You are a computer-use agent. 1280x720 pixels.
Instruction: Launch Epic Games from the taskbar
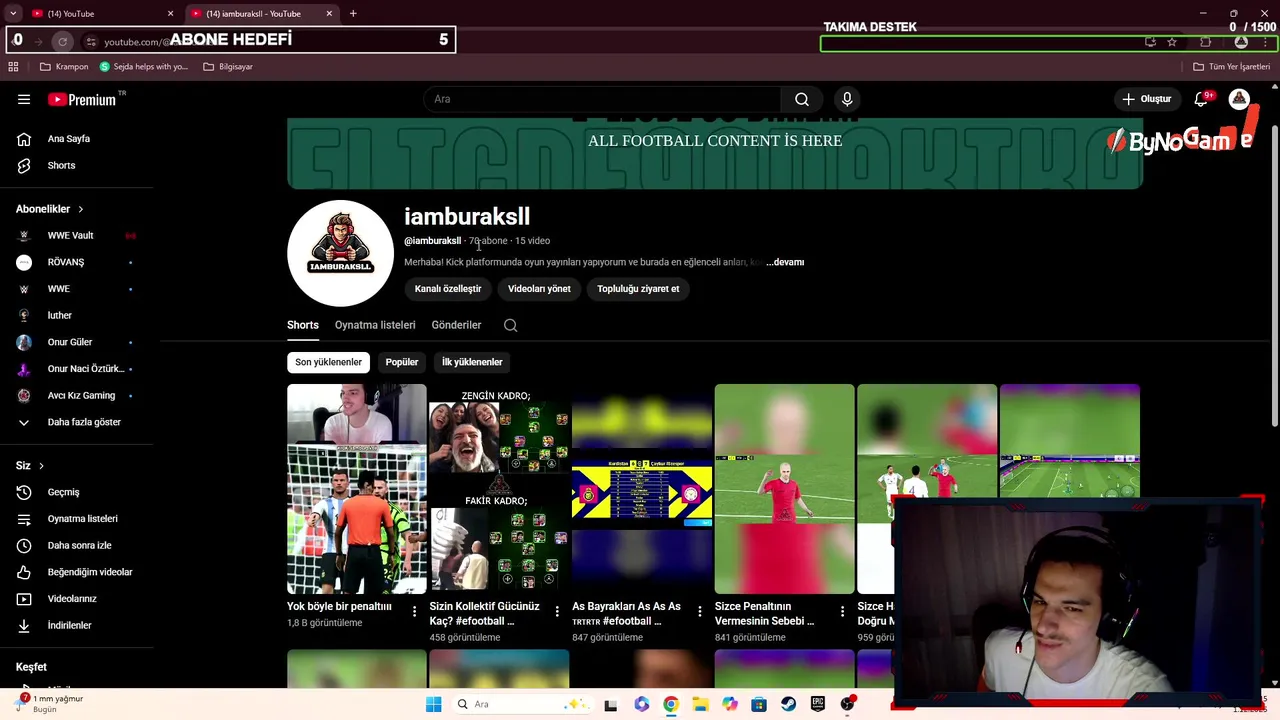pyautogui.click(x=818, y=704)
